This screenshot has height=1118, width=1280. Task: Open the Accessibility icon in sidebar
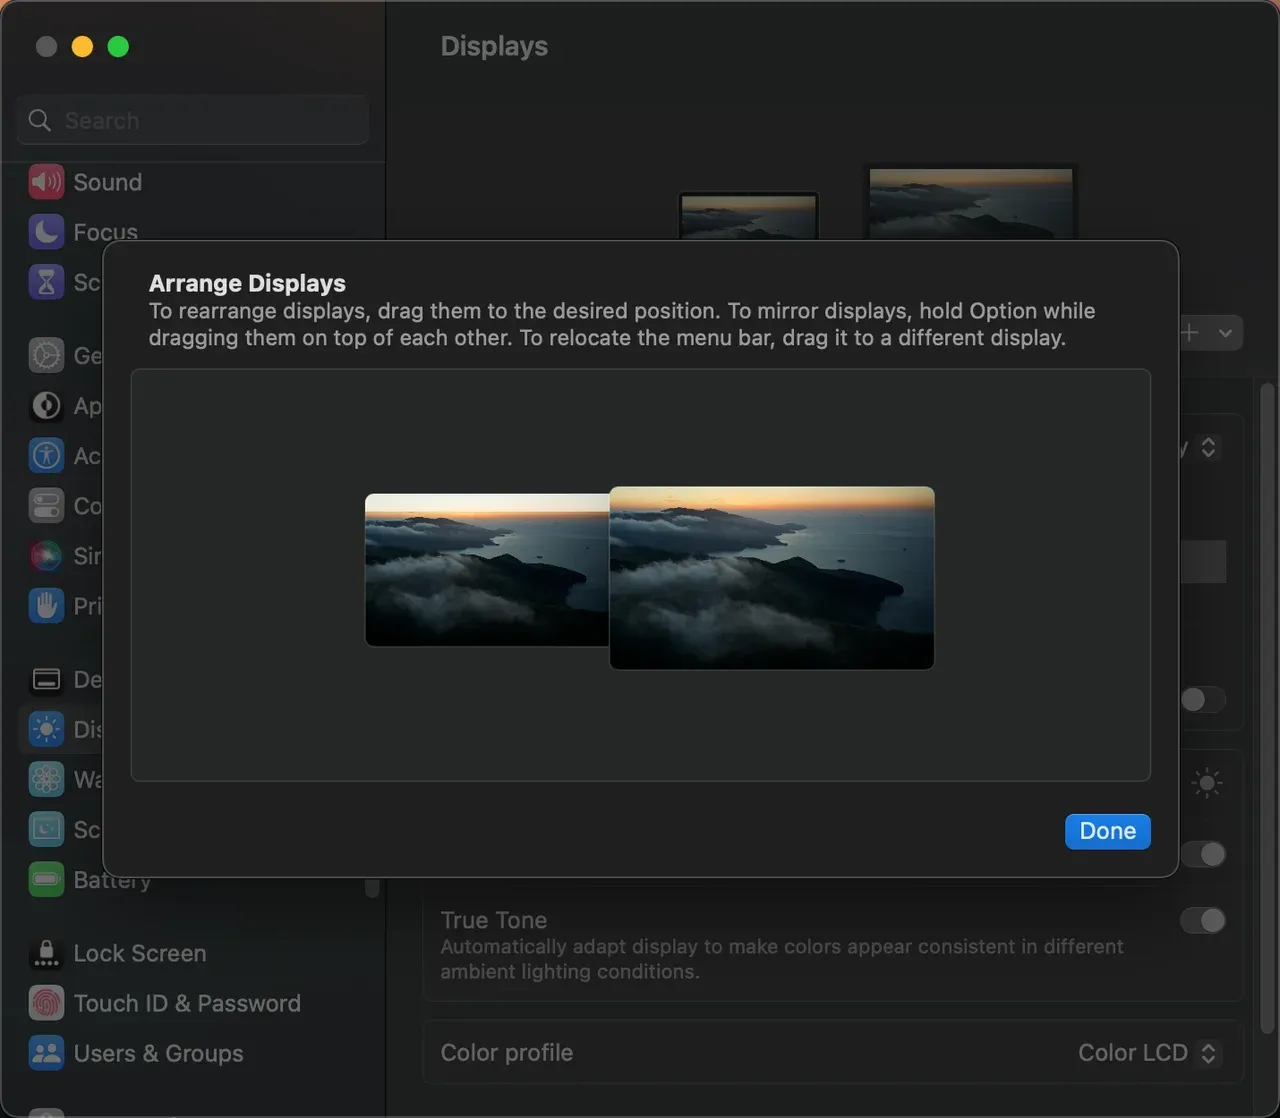(x=46, y=456)
